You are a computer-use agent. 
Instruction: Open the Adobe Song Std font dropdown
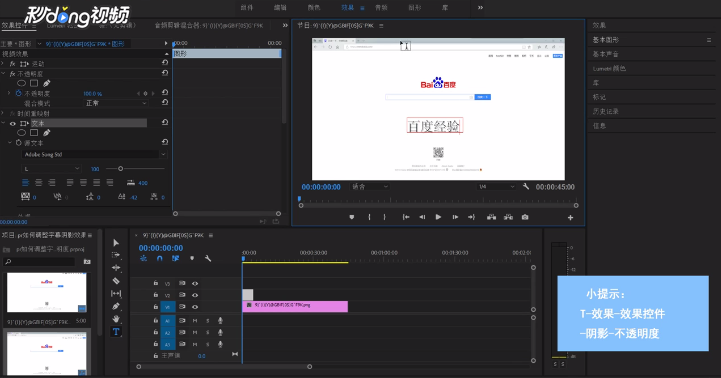[x=94, y=155]
